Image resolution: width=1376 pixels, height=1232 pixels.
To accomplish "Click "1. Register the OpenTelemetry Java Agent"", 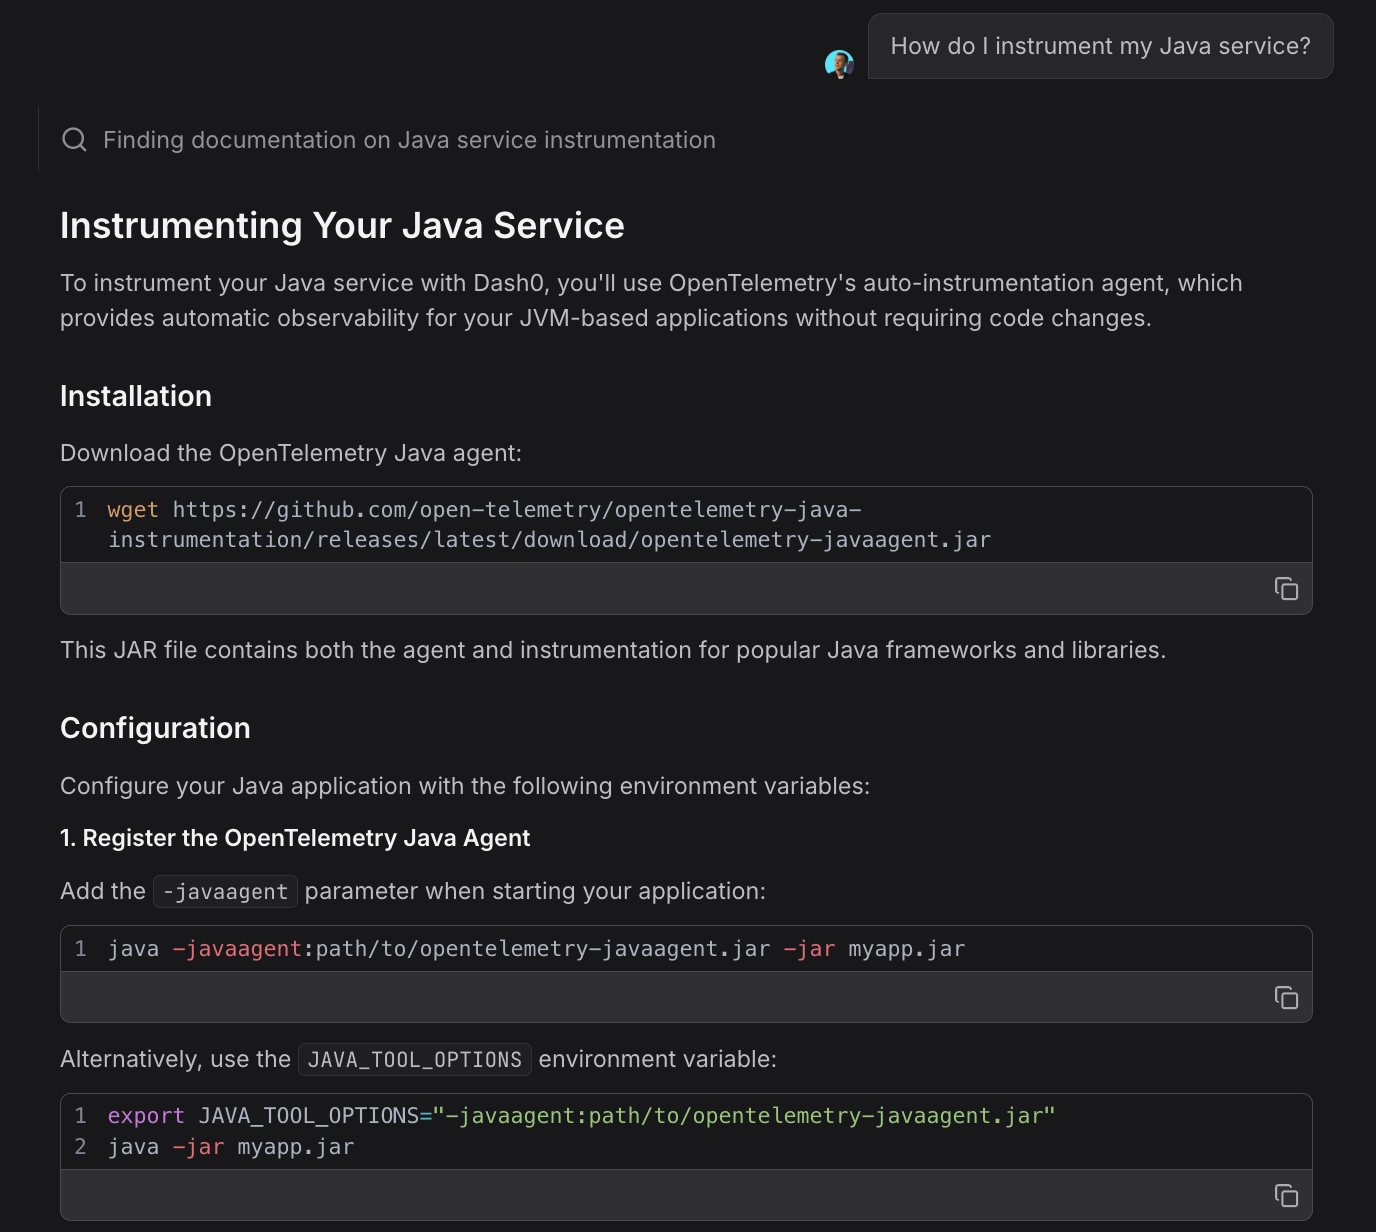I will pos(295,838).
